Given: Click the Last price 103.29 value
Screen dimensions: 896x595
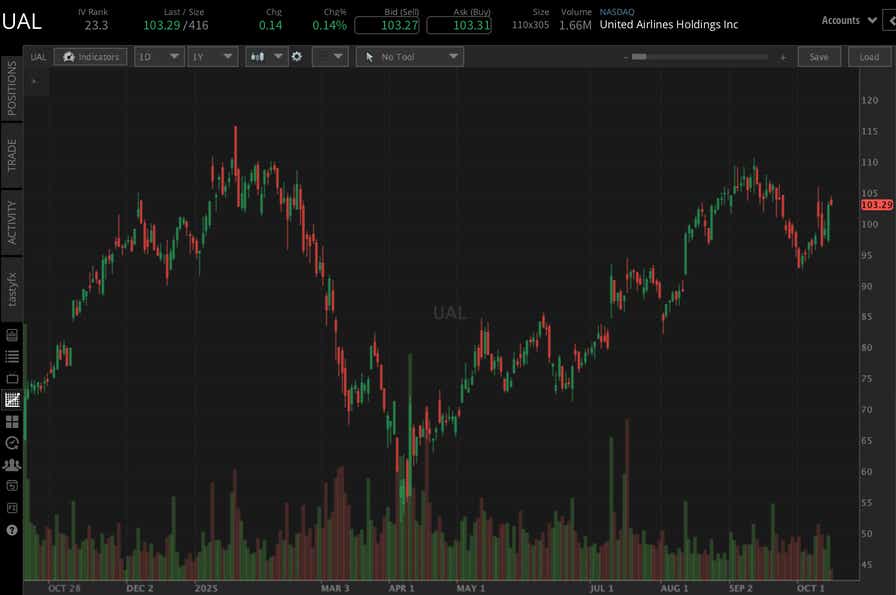Looking at the screenshot, I should pos(161,25).
